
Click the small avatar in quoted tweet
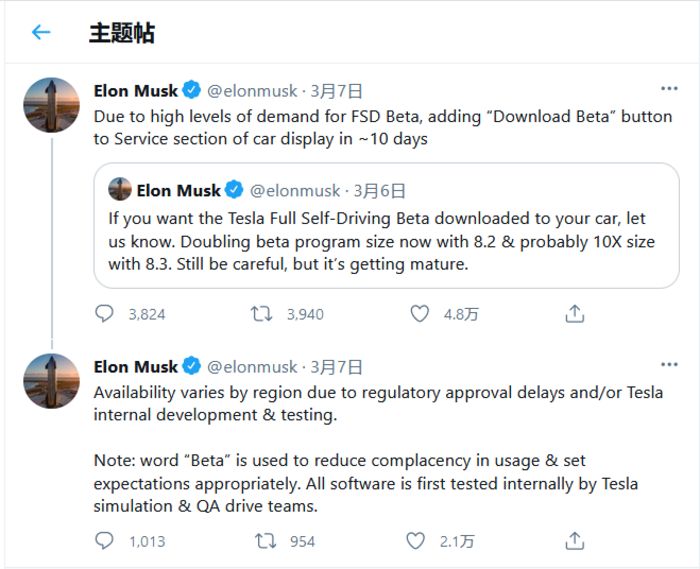(120, 190)
